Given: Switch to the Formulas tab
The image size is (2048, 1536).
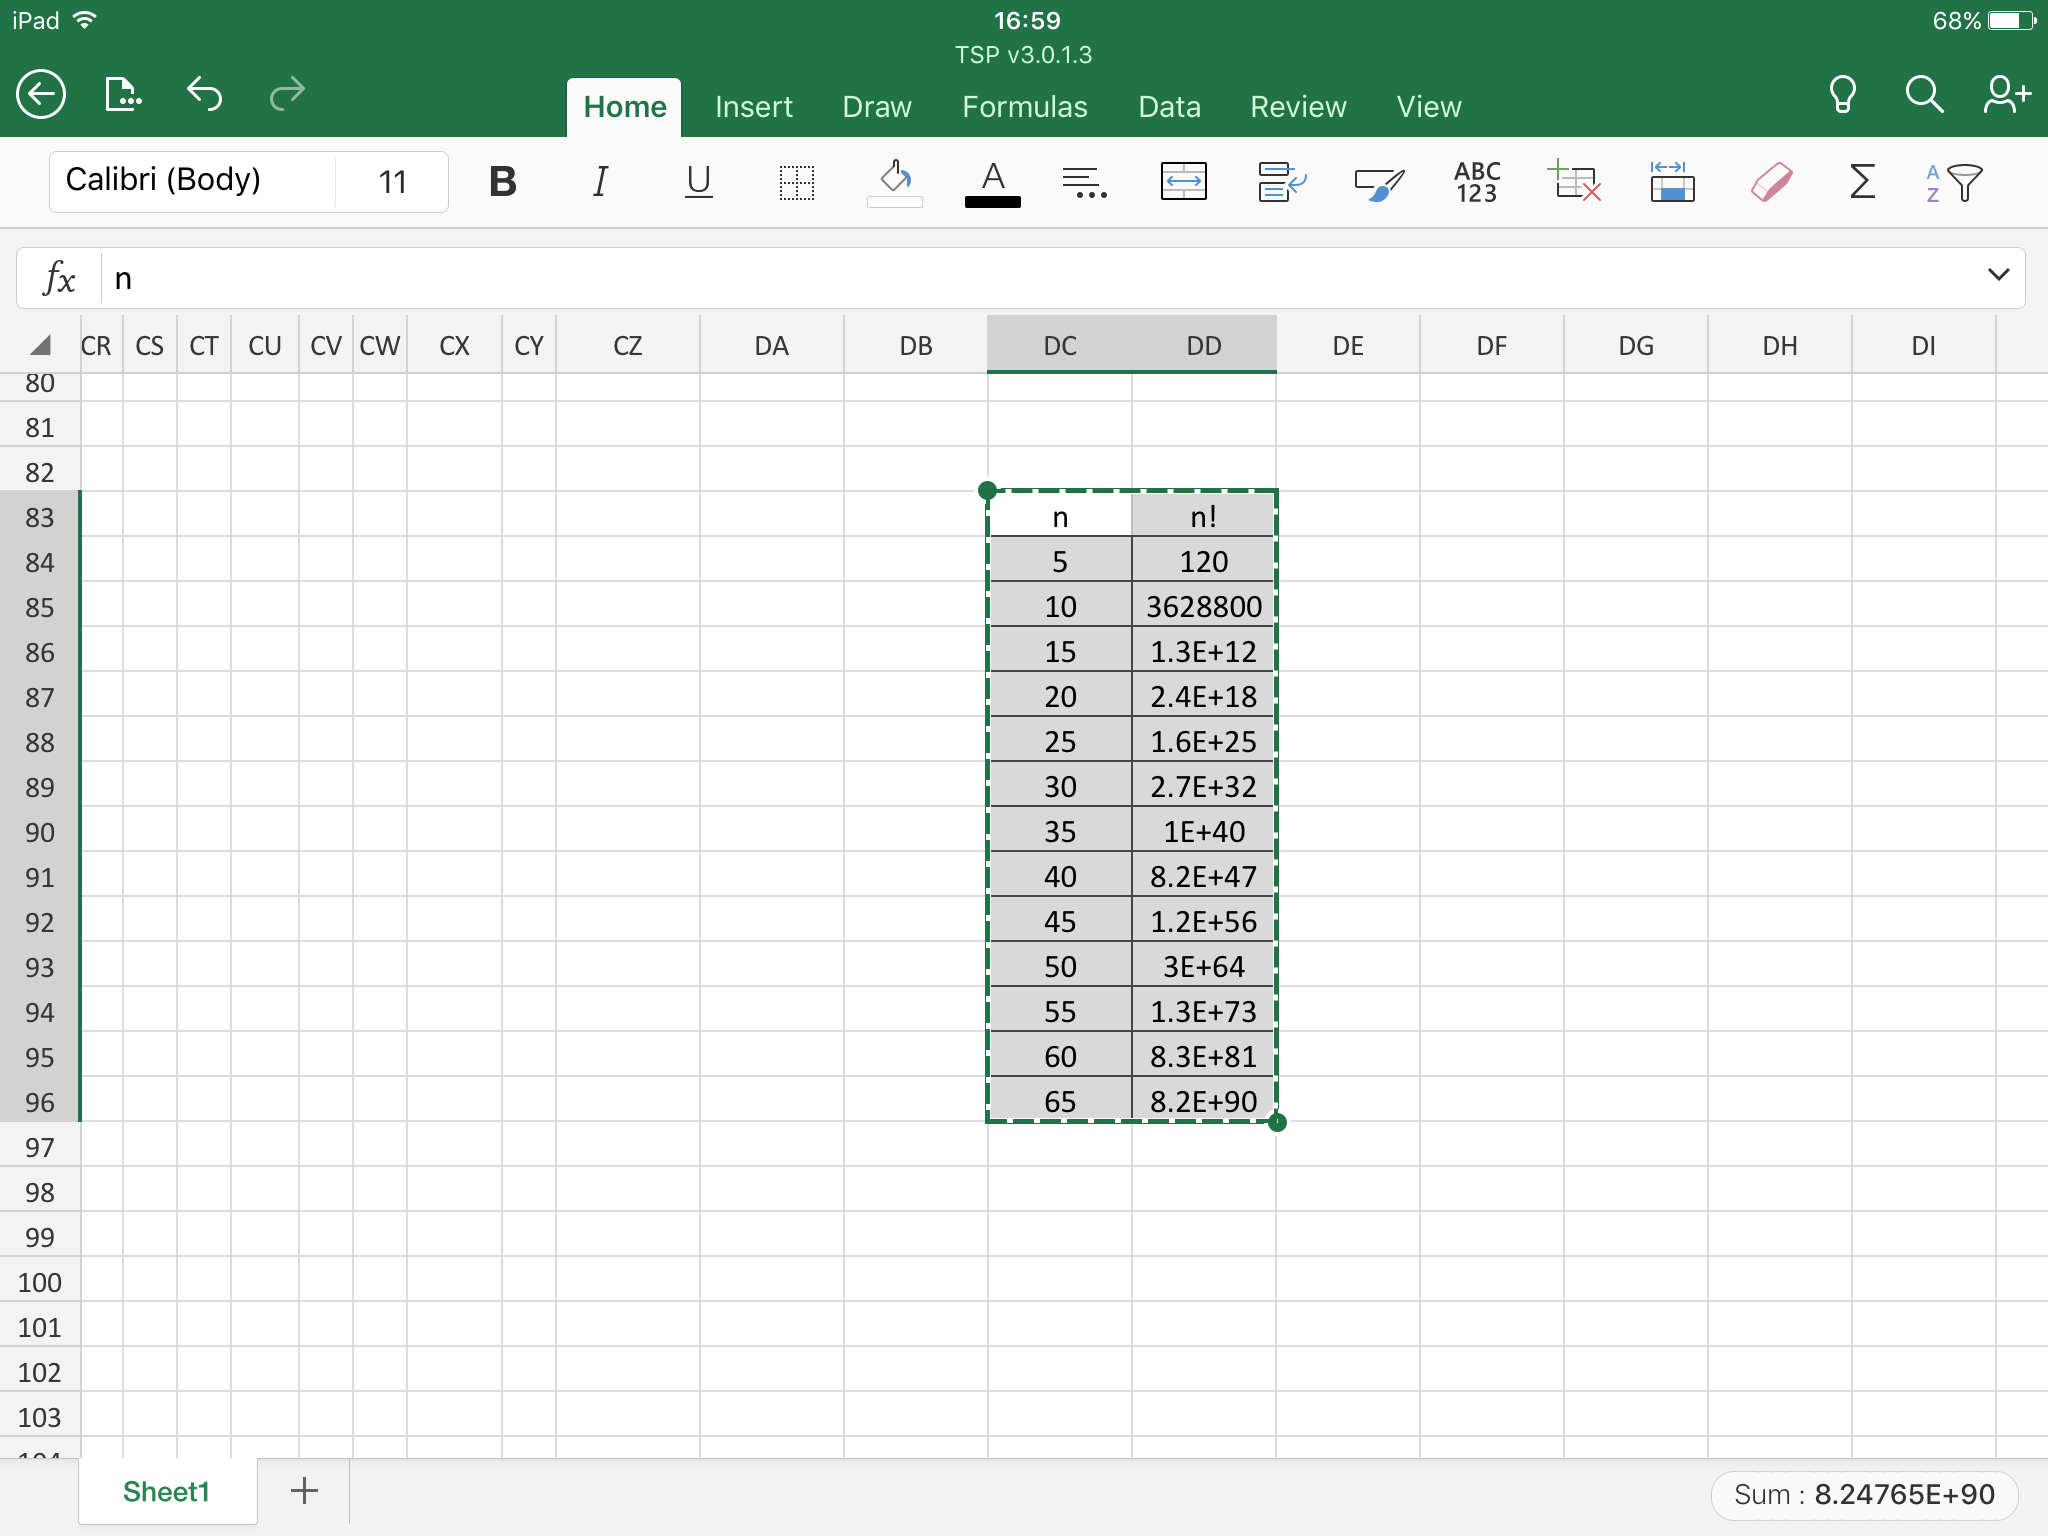Looking at the screenshot, I should [1024, 107].
